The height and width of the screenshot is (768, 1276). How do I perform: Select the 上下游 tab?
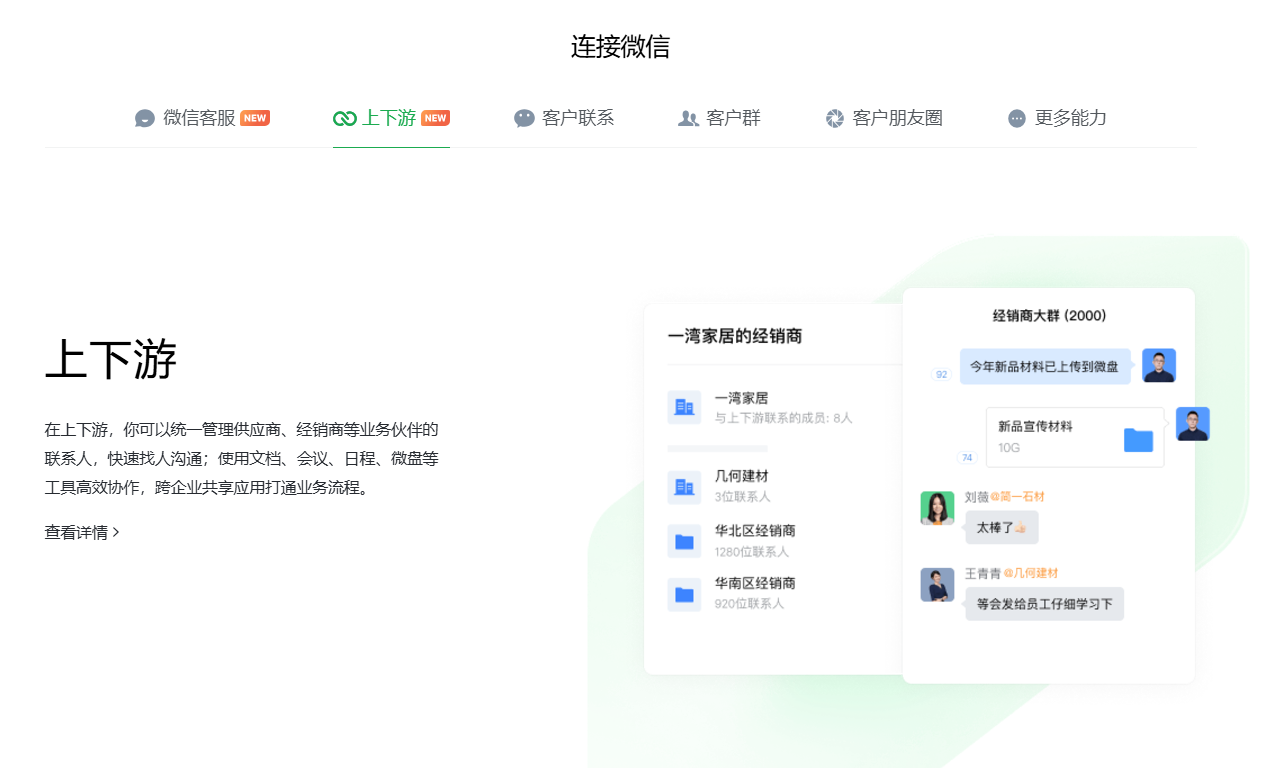pos(391,118)
